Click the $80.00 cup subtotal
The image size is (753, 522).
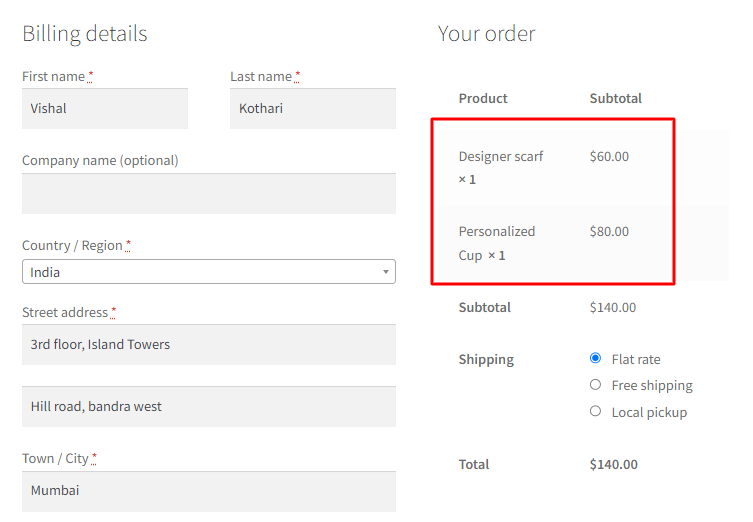pyautogui.click(x=609, y=231)
